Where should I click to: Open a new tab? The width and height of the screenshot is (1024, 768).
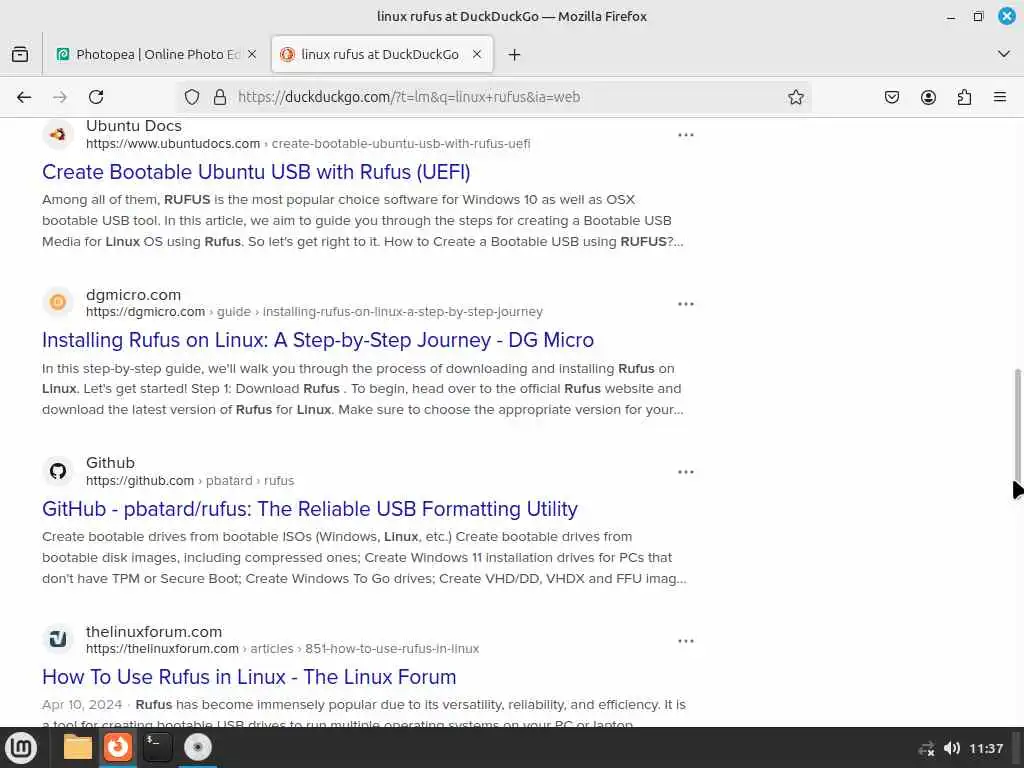[x=514, y=55]
